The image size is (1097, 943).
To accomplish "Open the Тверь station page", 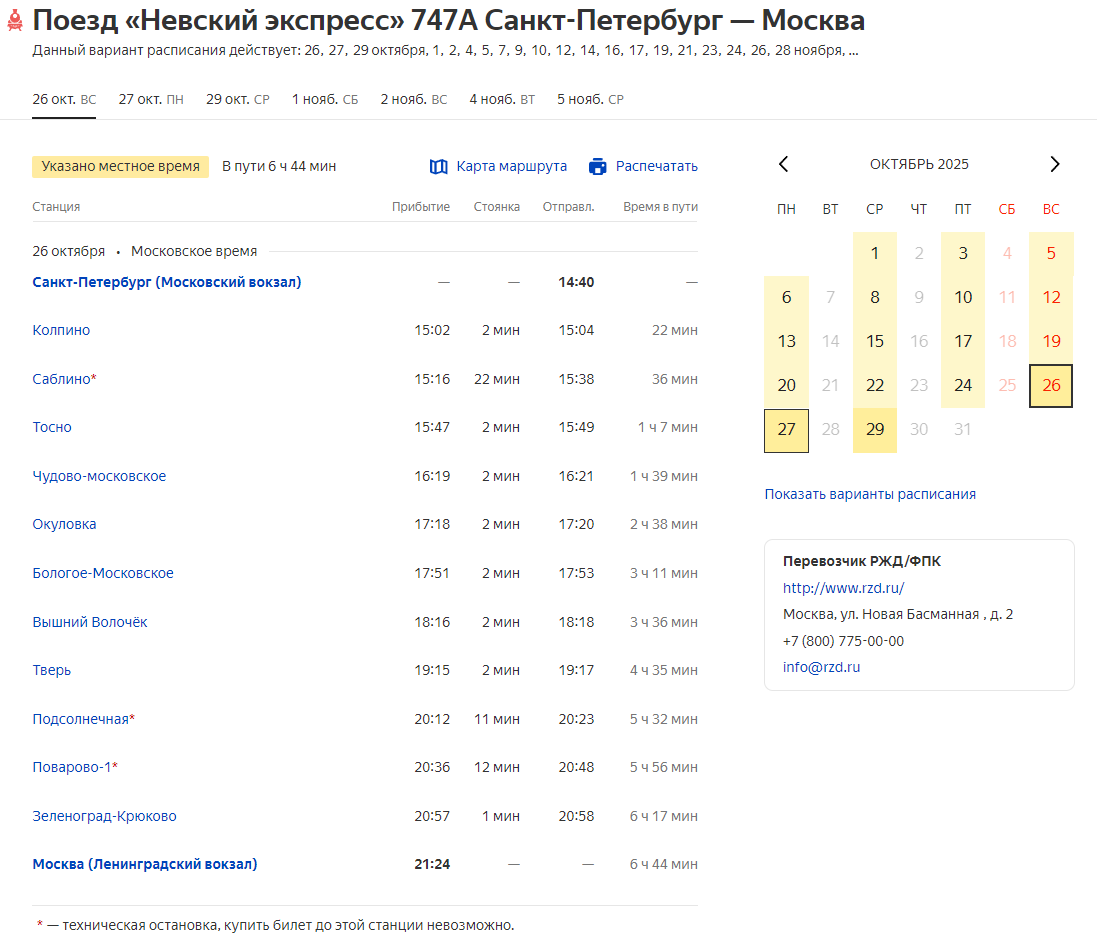I will click(x=51, y=670).
